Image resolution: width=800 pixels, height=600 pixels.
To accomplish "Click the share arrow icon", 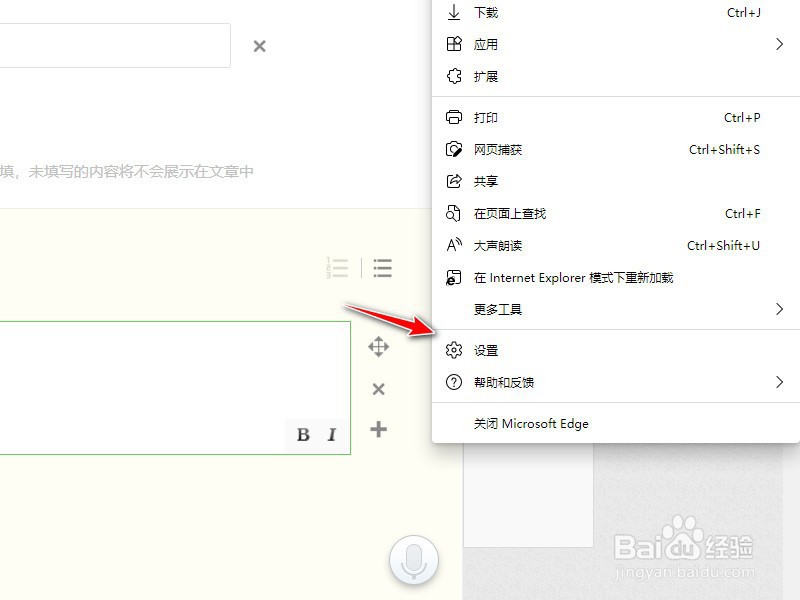I will pos(454,181).
